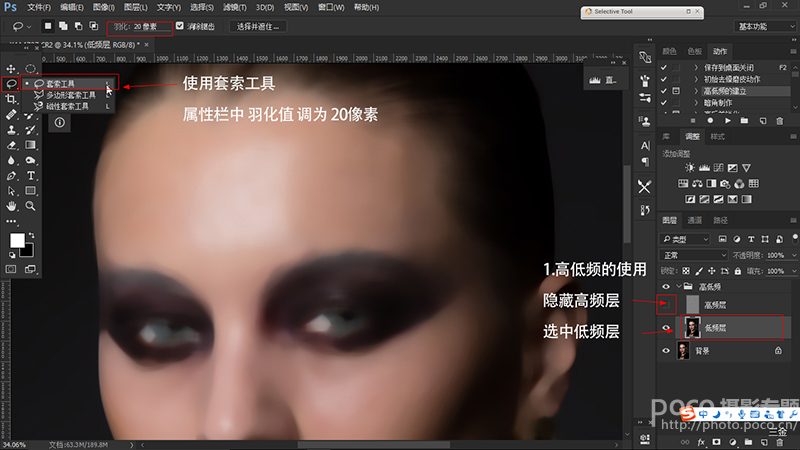This screenshot has height=450, width=800.
Task: Create new layer icon in Layers panel
Action: point(764,442)
